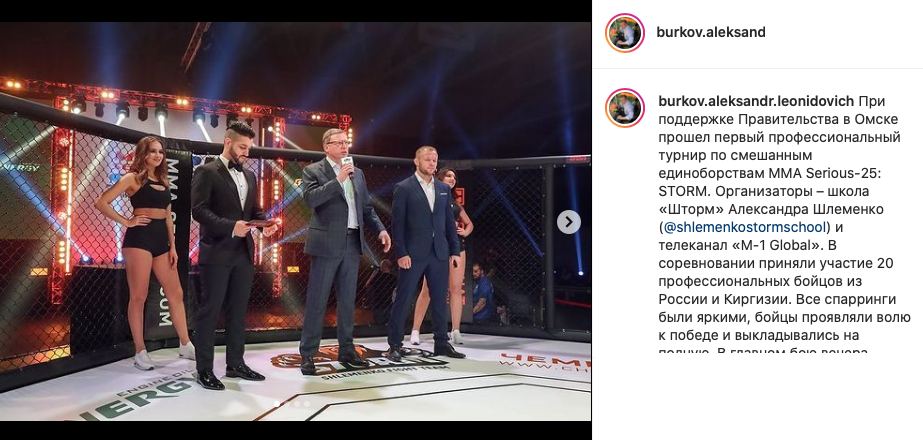Select the last carousel indicator dot
Screen dimensions: 923x440
(x=307, y=404)
